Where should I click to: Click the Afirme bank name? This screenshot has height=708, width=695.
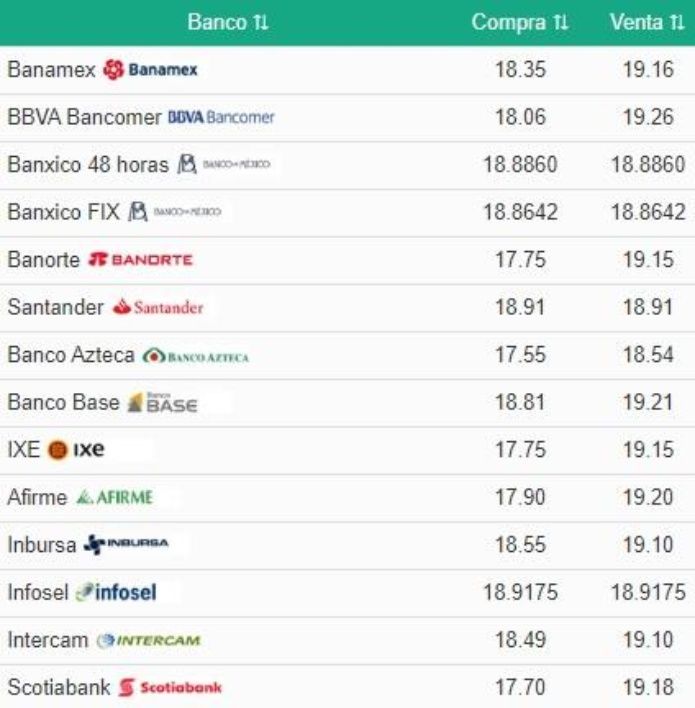[37, 497]
